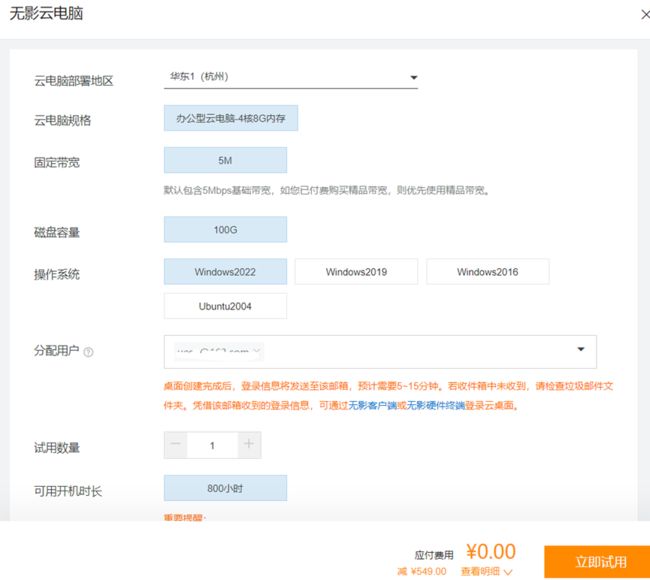Choose Windows2022 operating system
The image size is (650, 580).
(225, 272)
